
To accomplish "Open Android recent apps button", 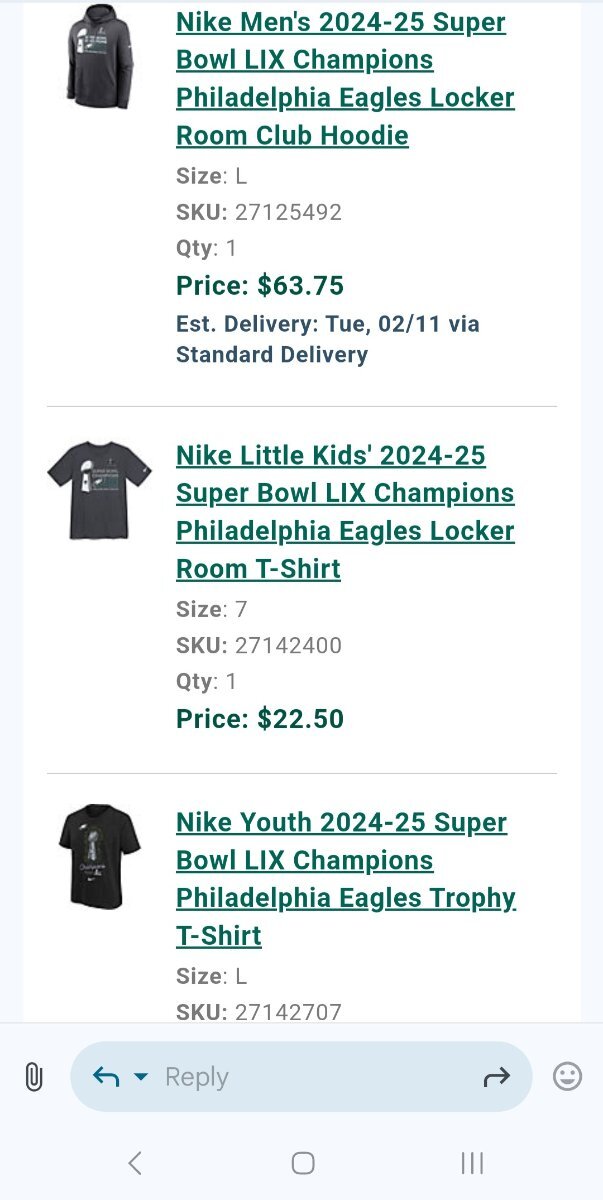I will [x=472, y=1163].
